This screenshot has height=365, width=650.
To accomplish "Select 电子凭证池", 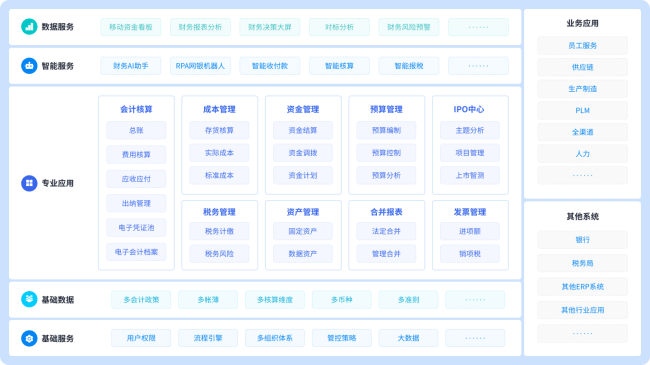I will coord(136,228).
